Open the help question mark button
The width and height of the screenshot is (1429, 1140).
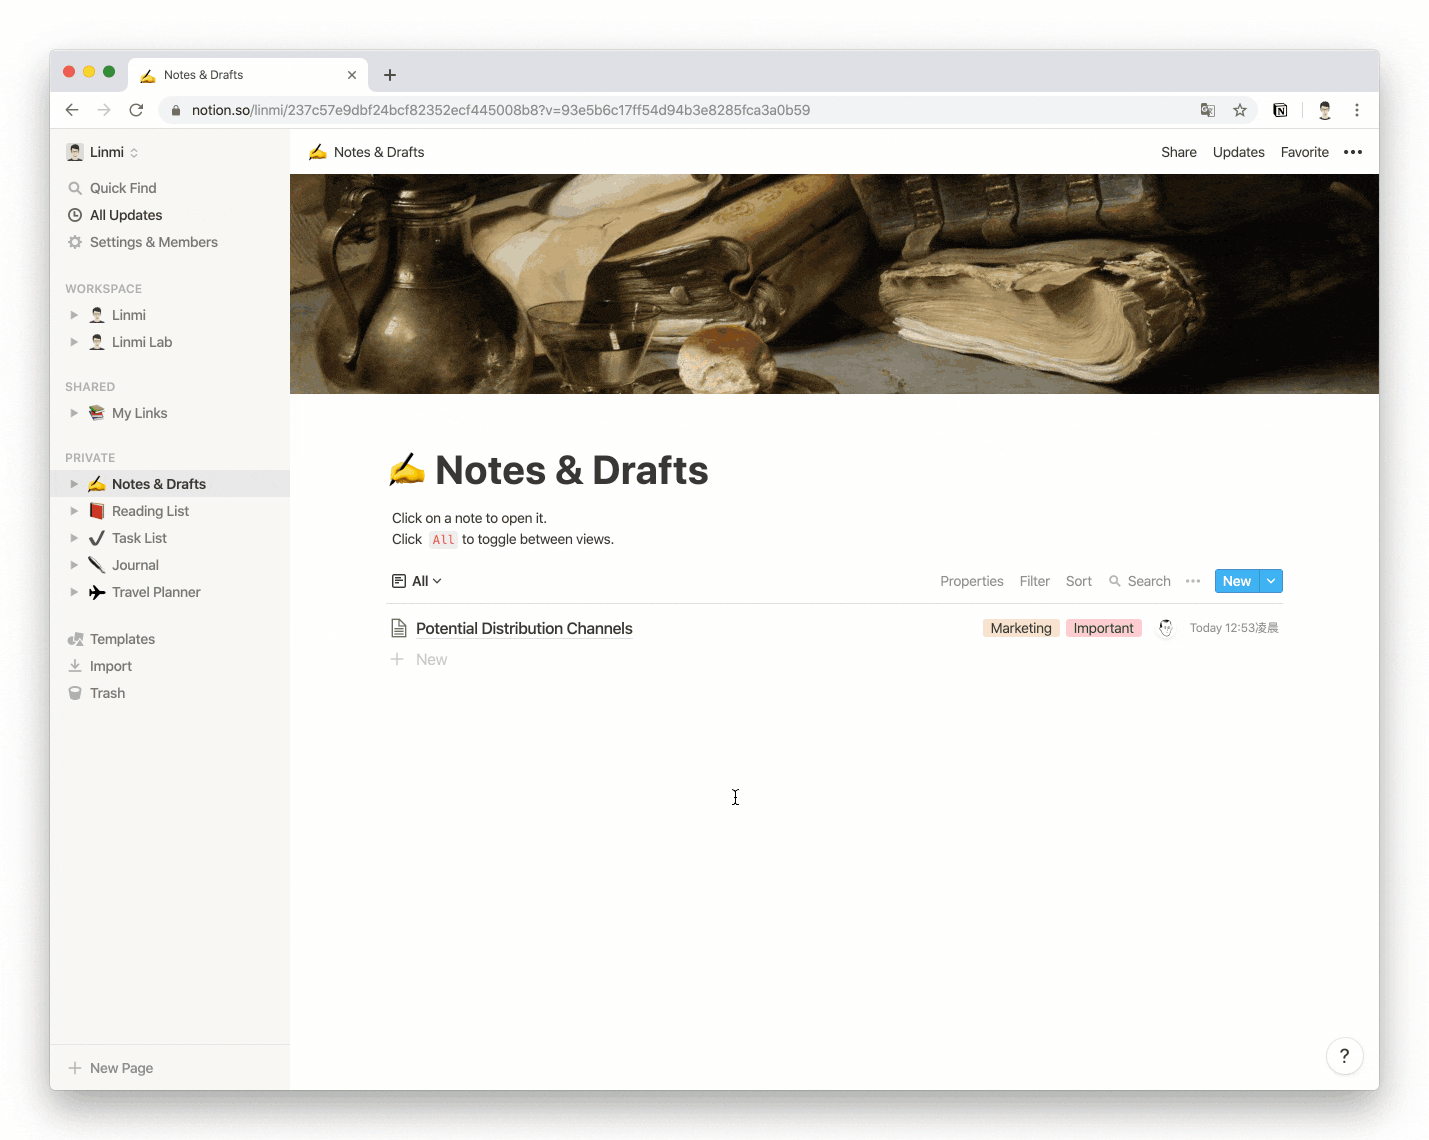coord(1345,1056)
